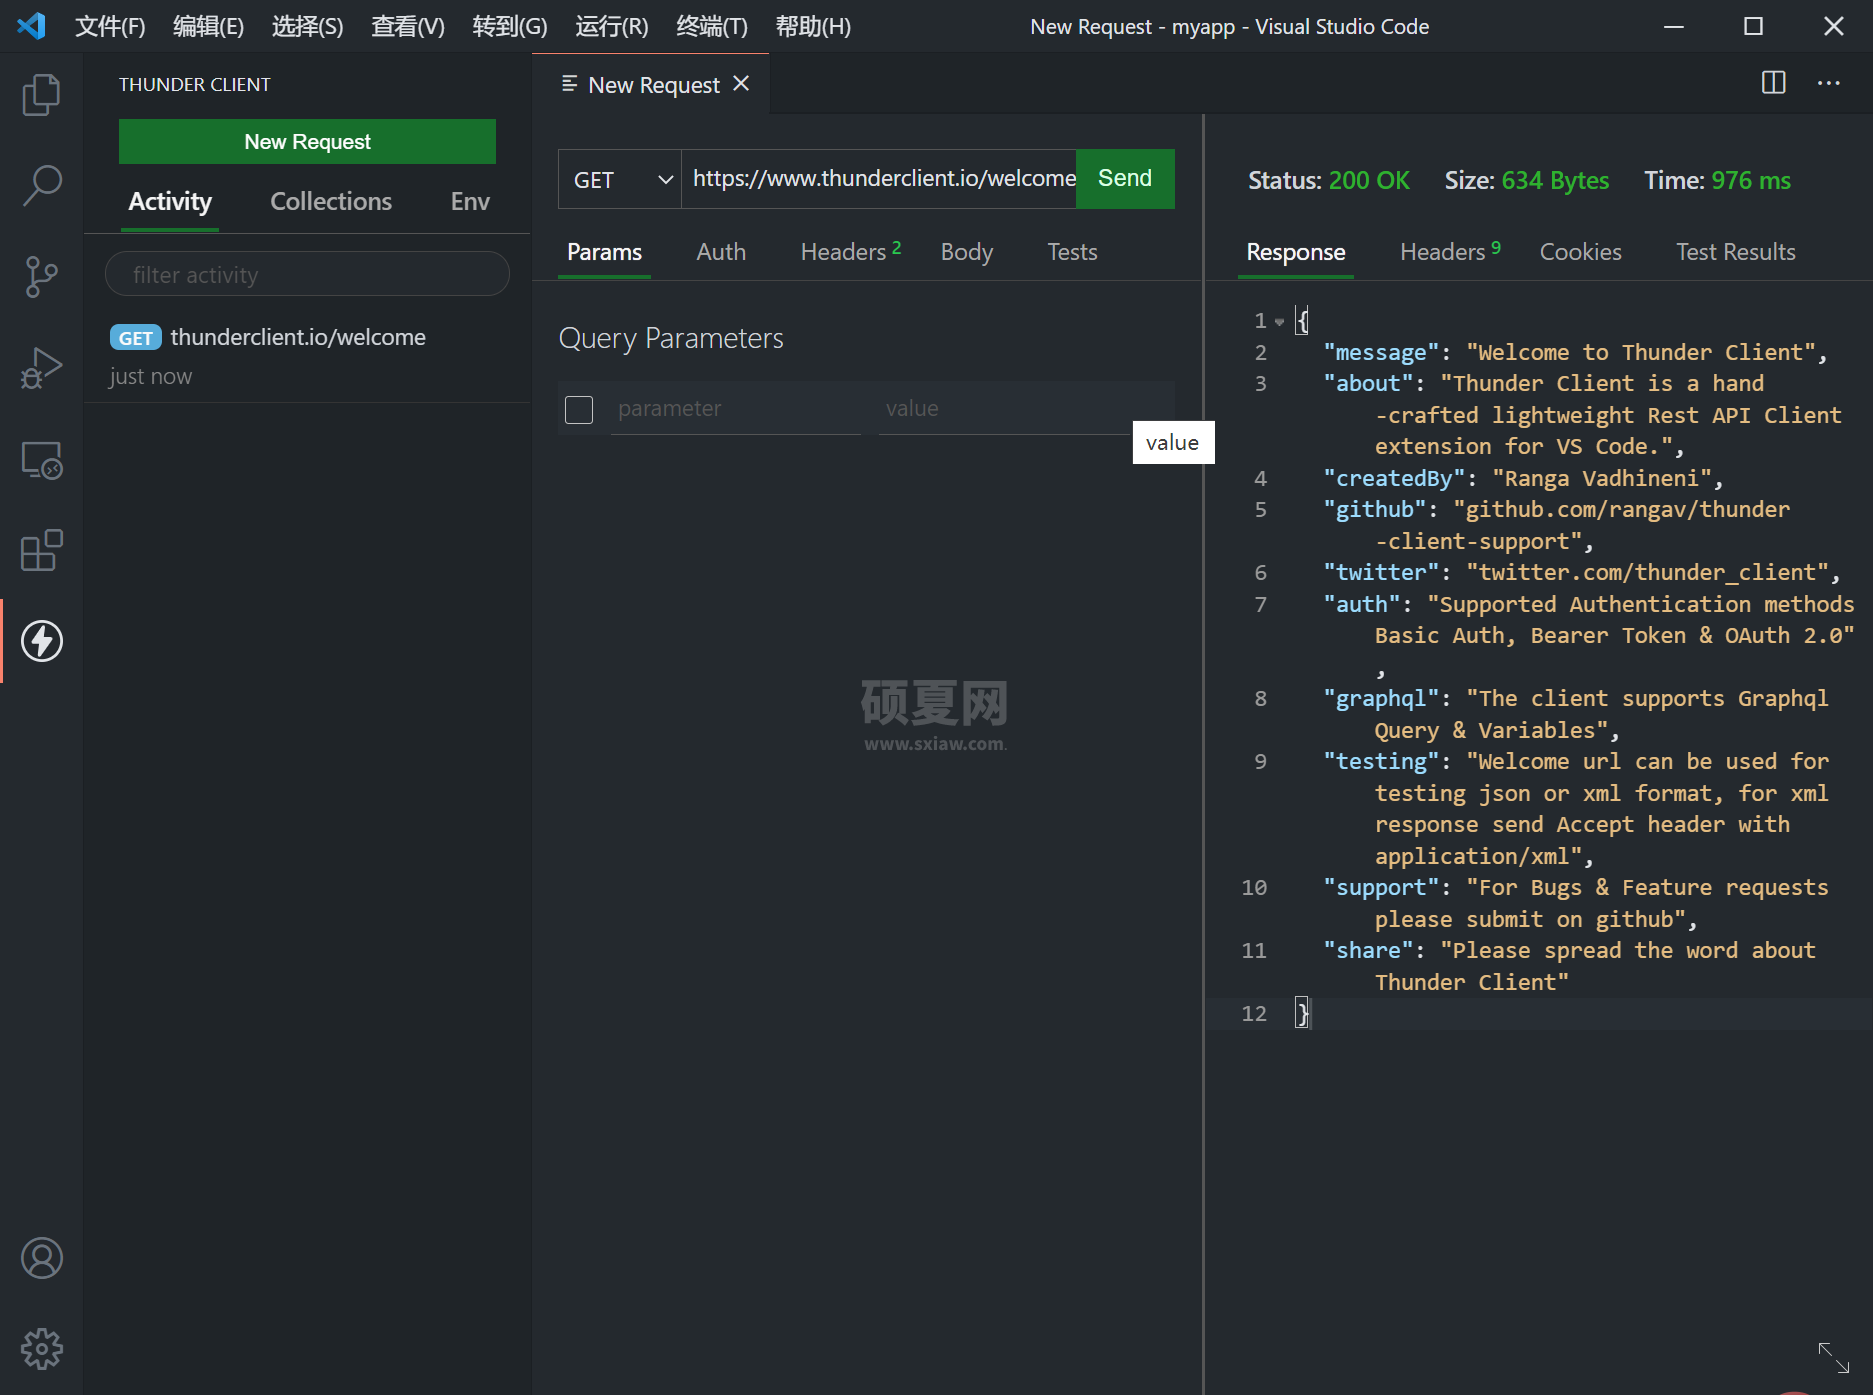Click the "support" key in response JSON
Image resolution: width=1873 pixels, height=1395 pixels.
tap(1381, 888)
